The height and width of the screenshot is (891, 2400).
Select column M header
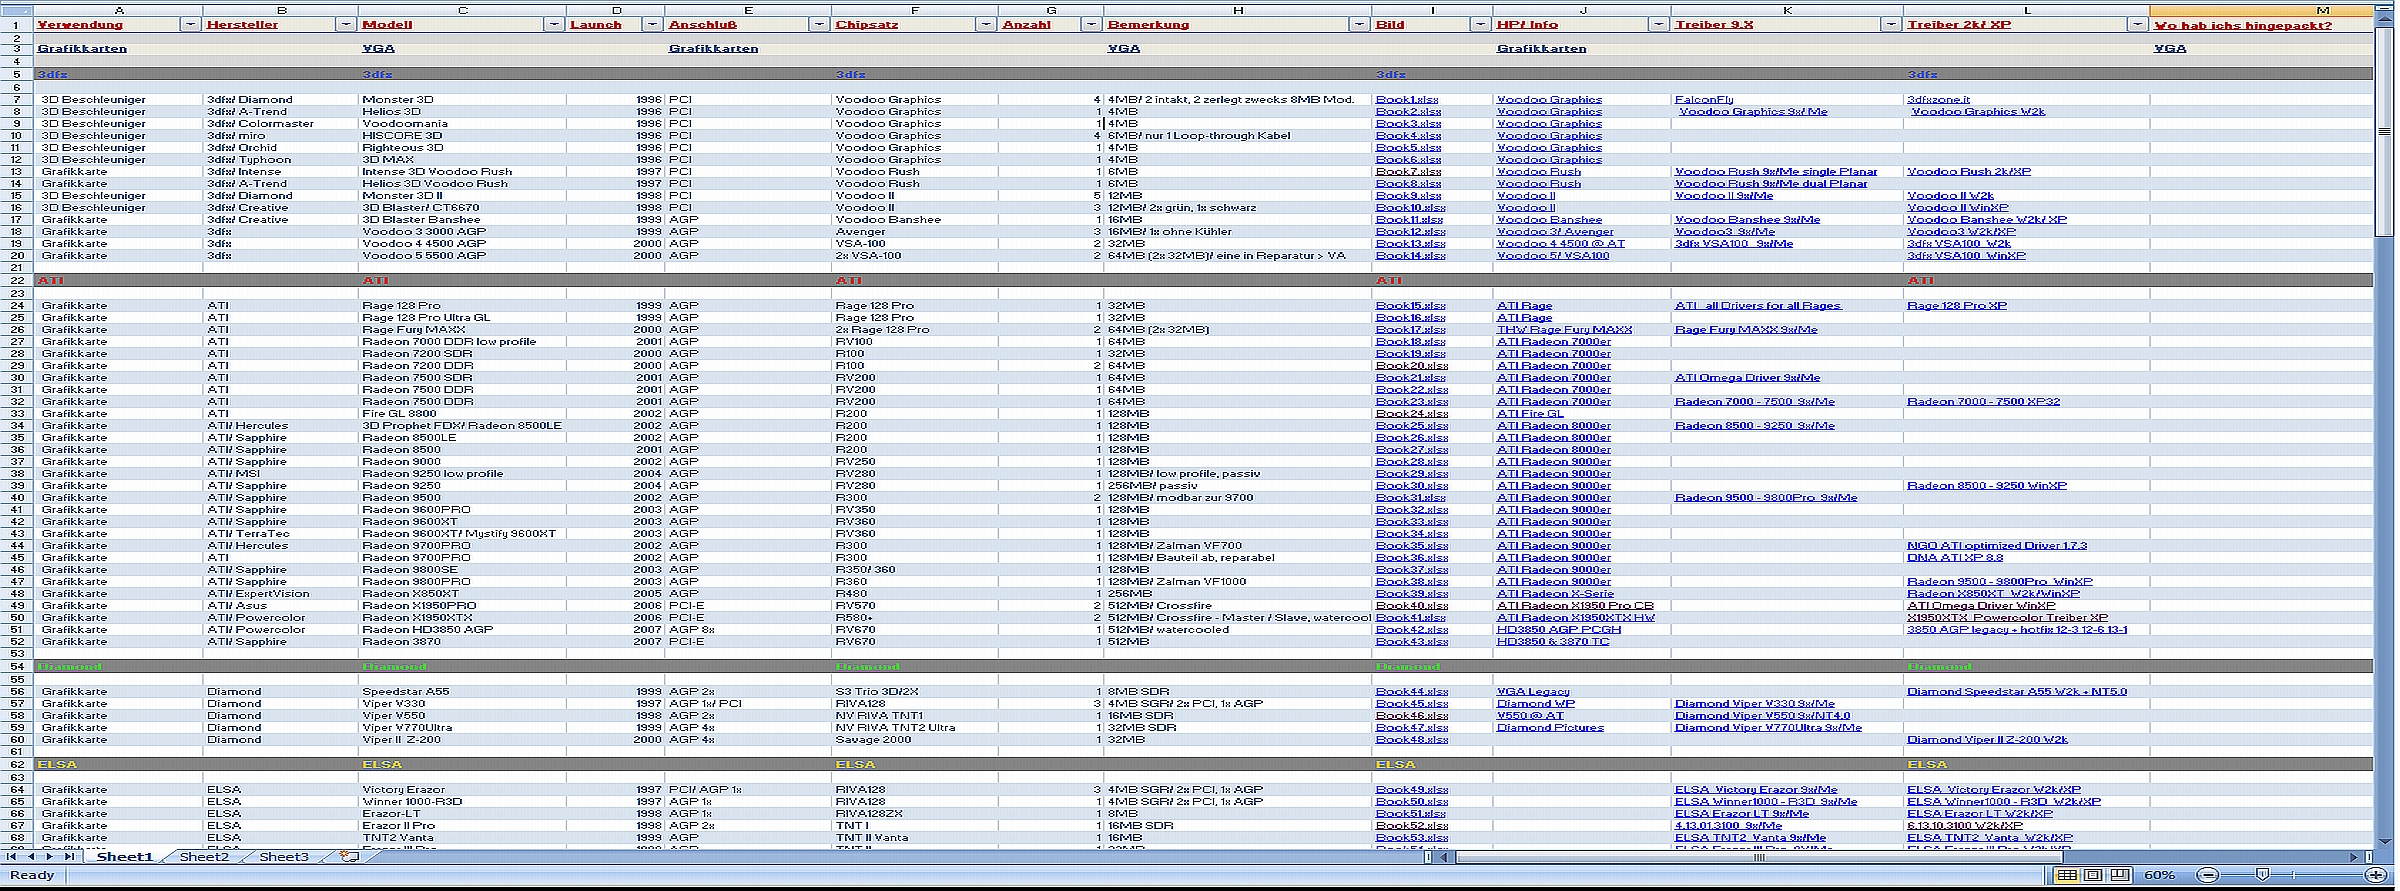(2261, 10)
